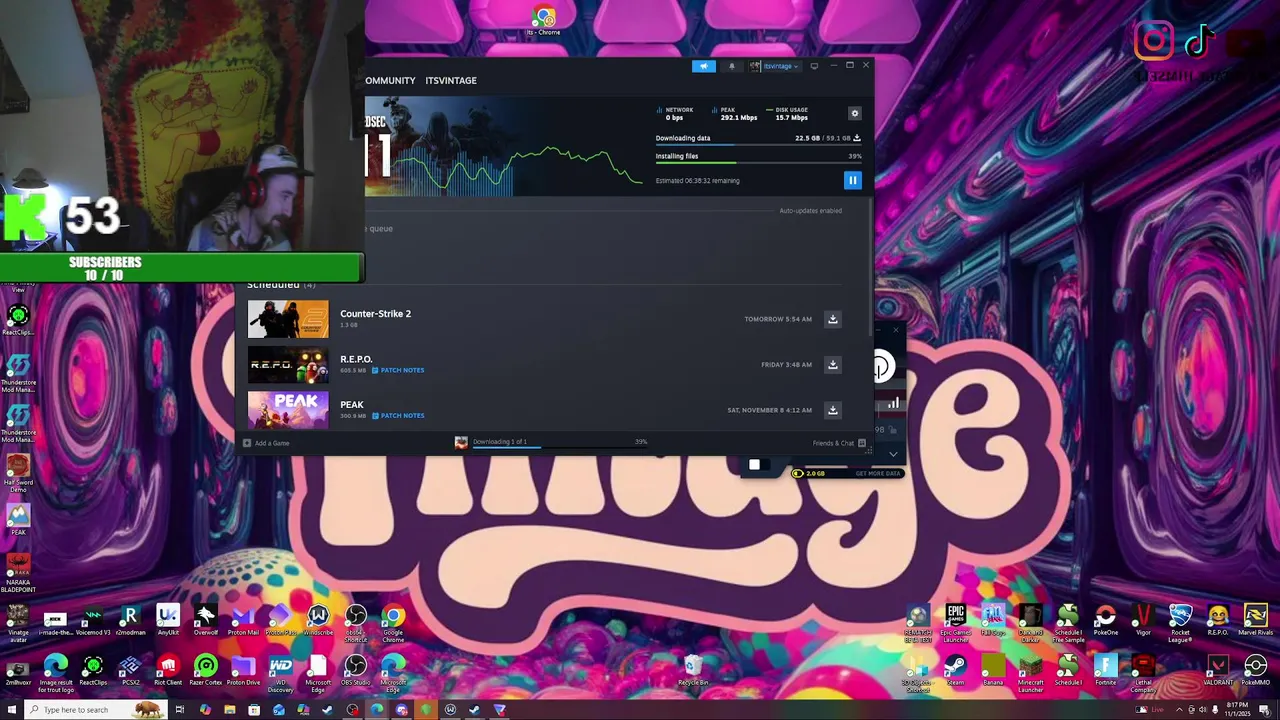This screenshot has height=720, width=1280.
Task: Open Steam notifications bell
Action: [x=731, y=66]
